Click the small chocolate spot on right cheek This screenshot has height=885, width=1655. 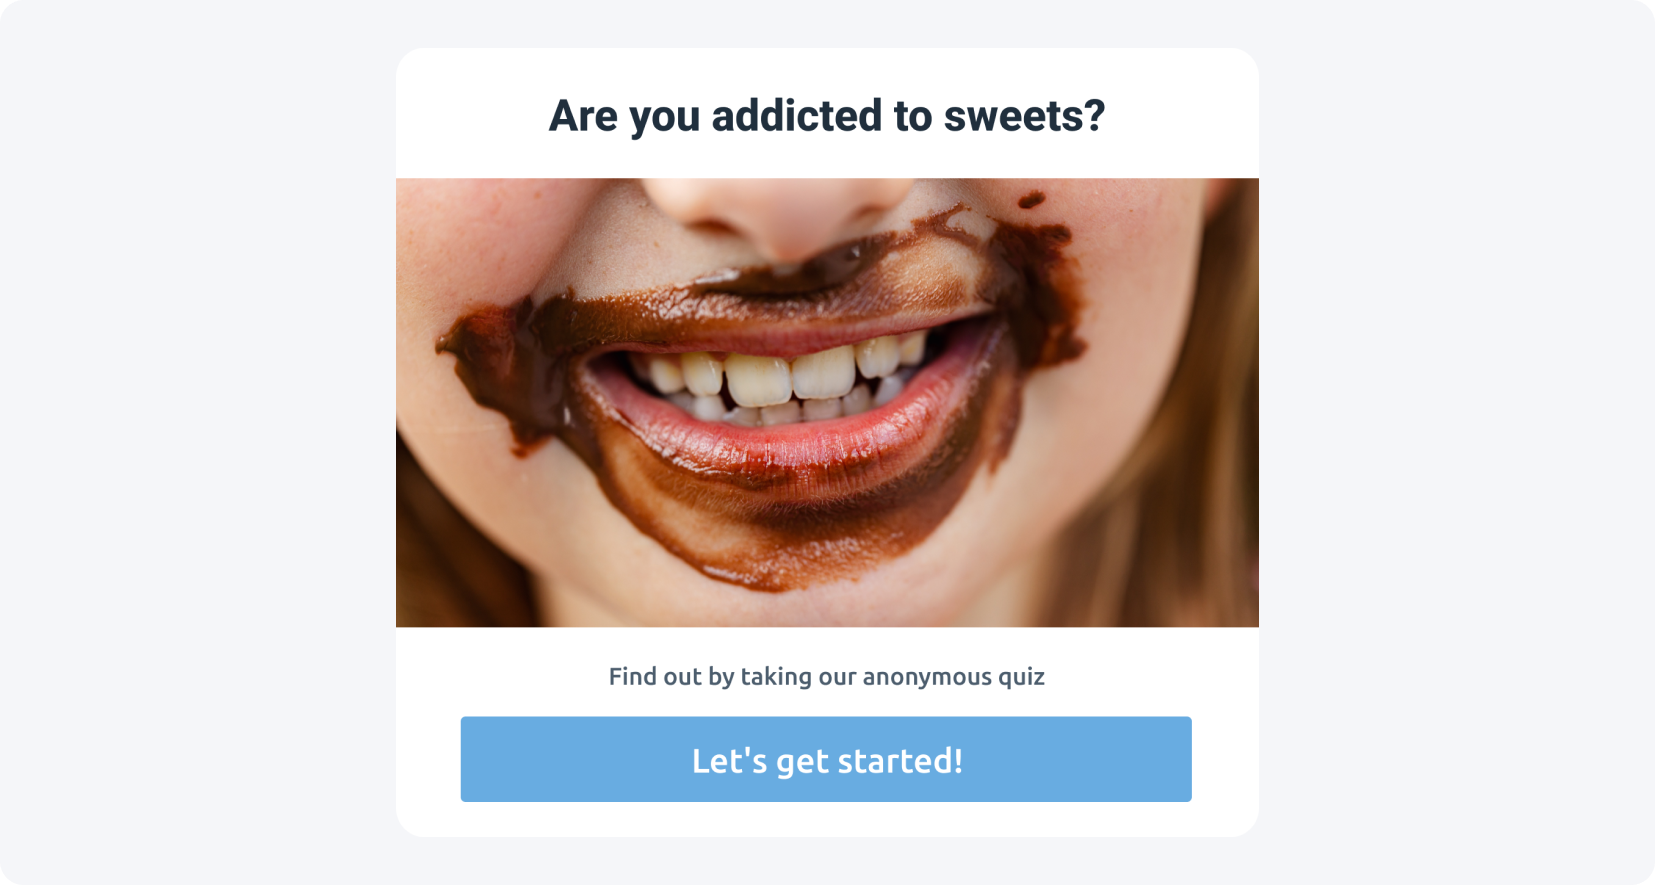(x=1032, y=200)
